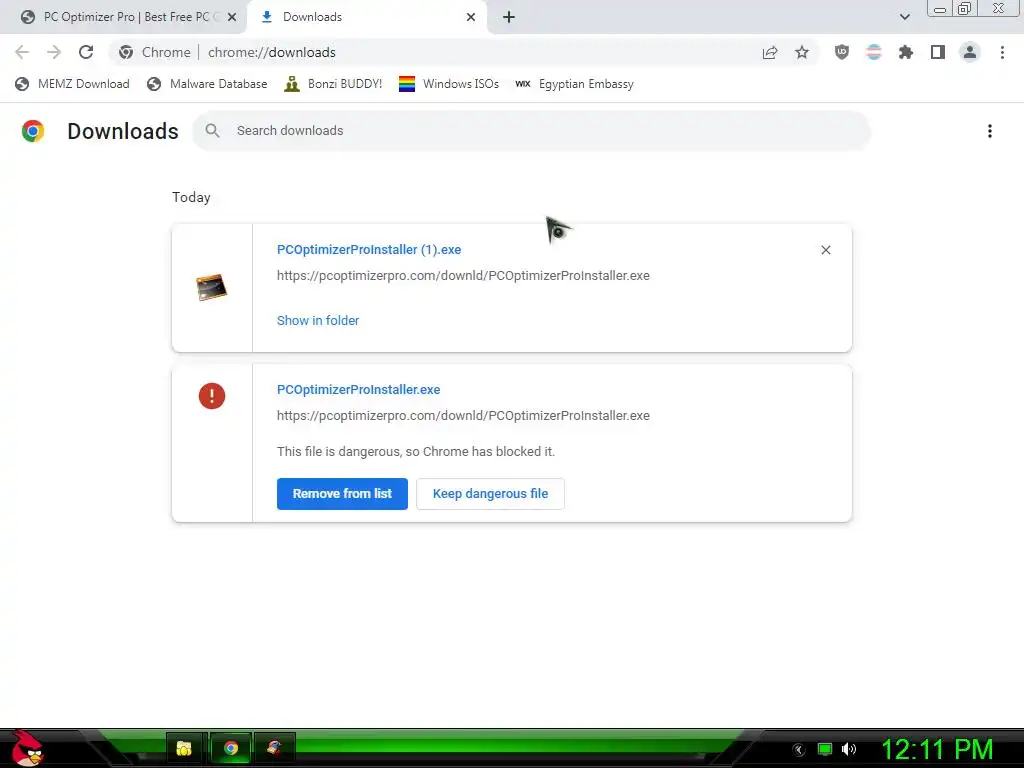Open the Angry Birds start button

point(27,748)
